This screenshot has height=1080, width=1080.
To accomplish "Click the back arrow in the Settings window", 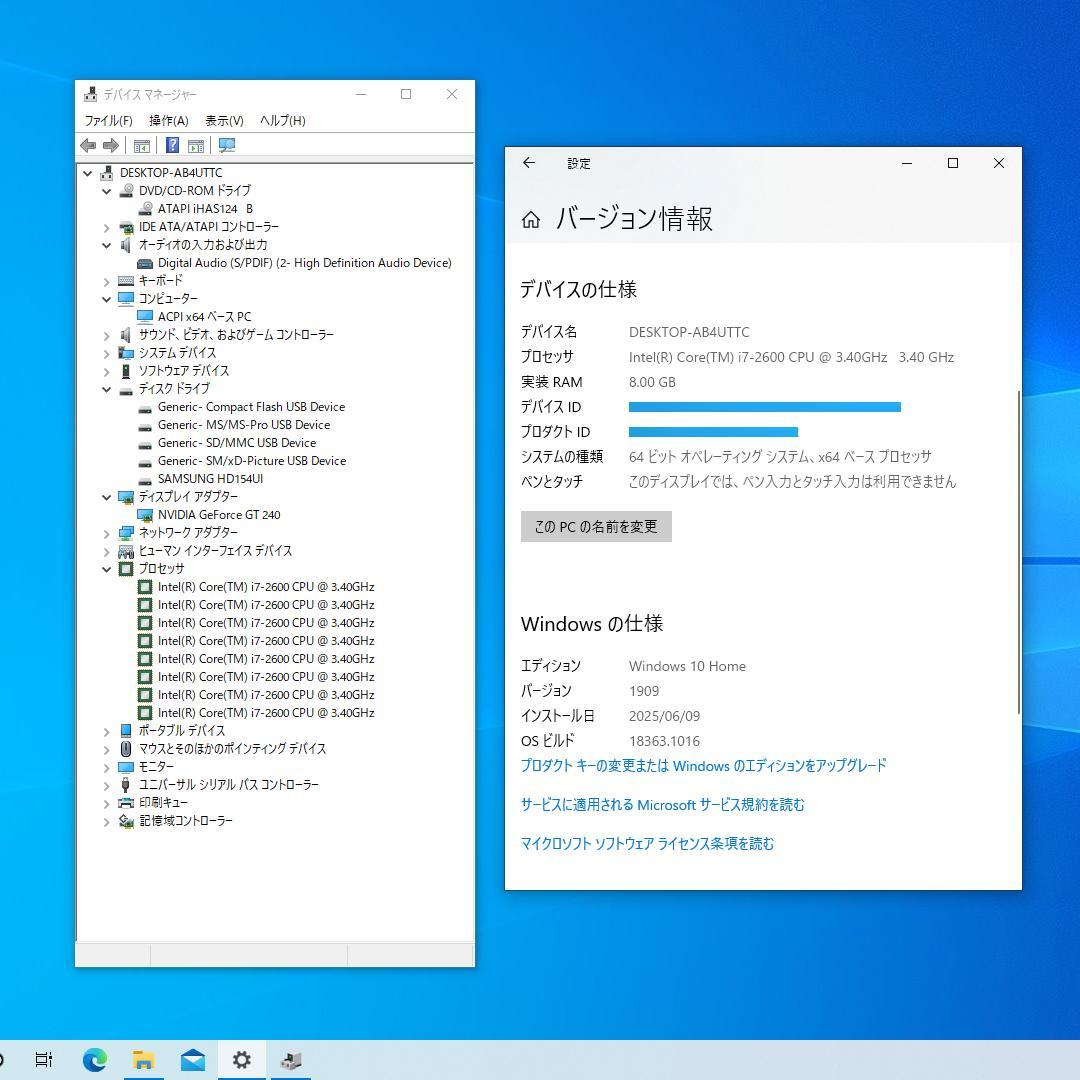I will pos(529,163).
